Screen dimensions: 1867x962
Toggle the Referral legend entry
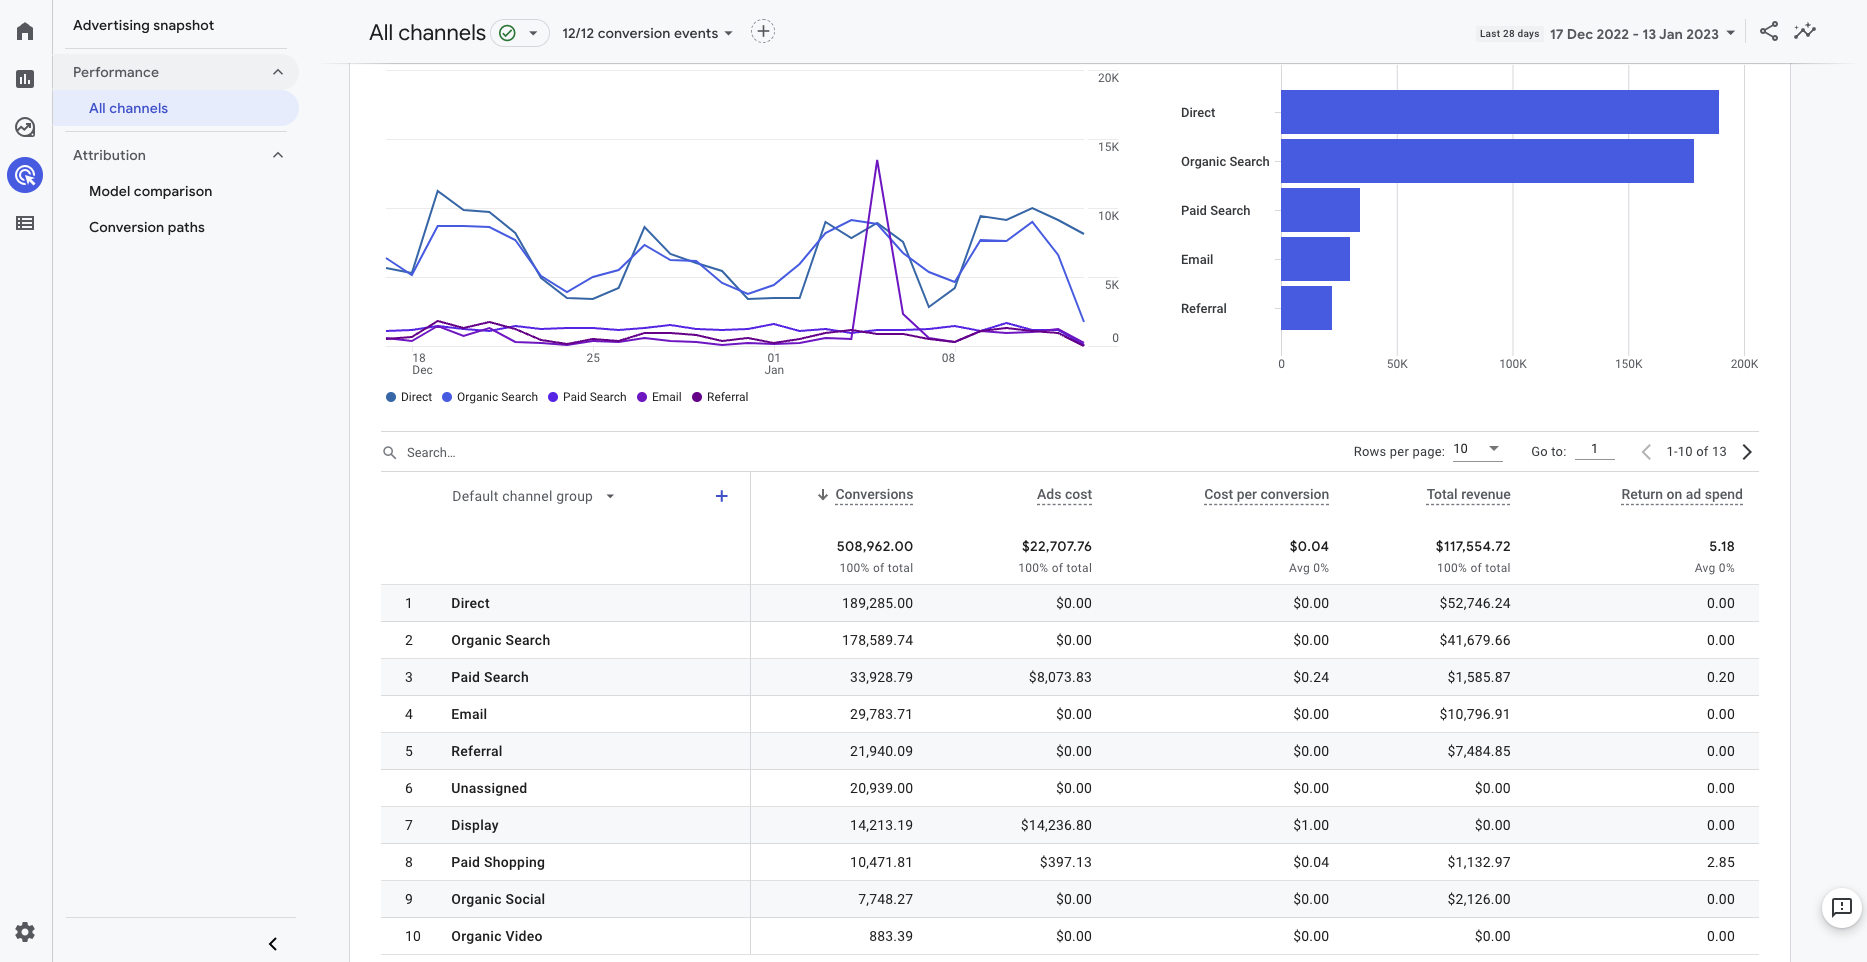[x=720, y=397]
